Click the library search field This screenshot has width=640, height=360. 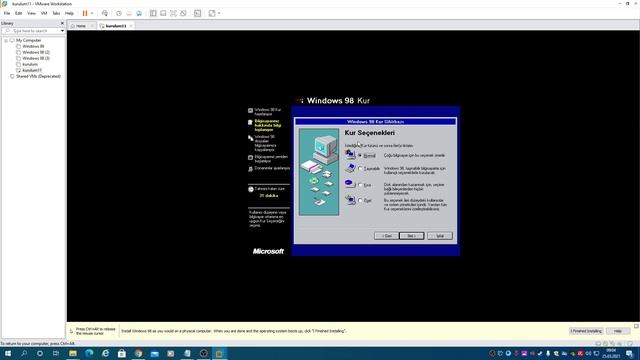tap(31, 31)
